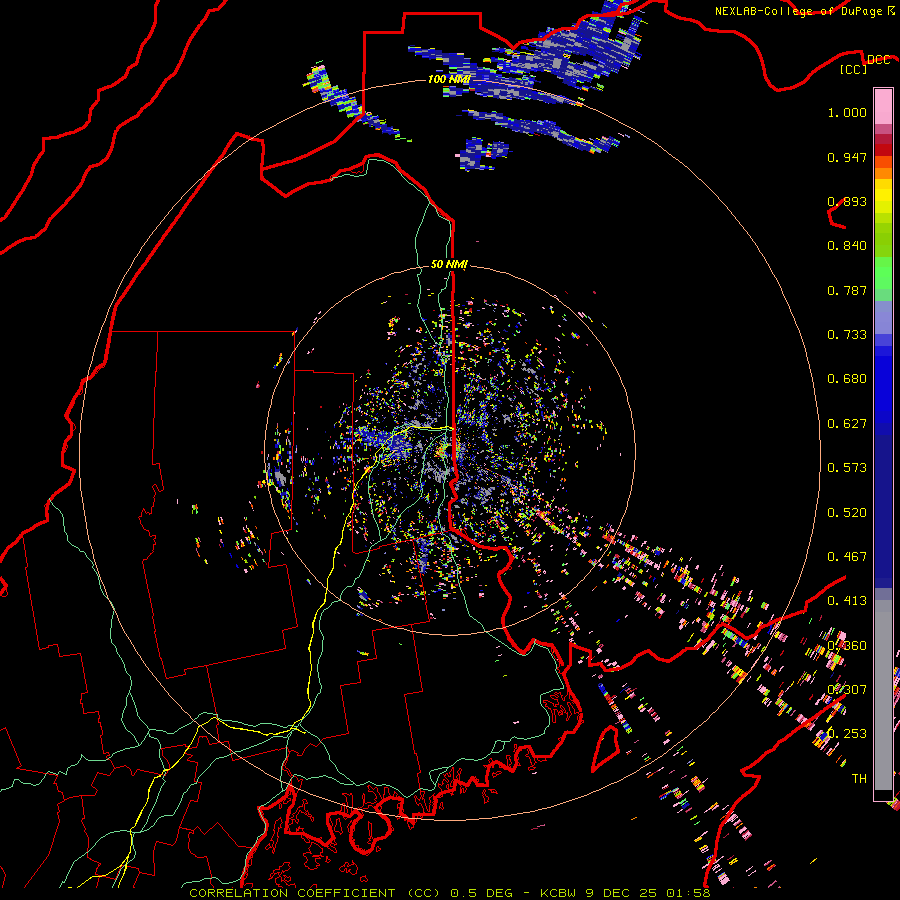Click the CORRELATION COEFFICIENT caption text
900x900 pixels.
[x=292, y=893]
